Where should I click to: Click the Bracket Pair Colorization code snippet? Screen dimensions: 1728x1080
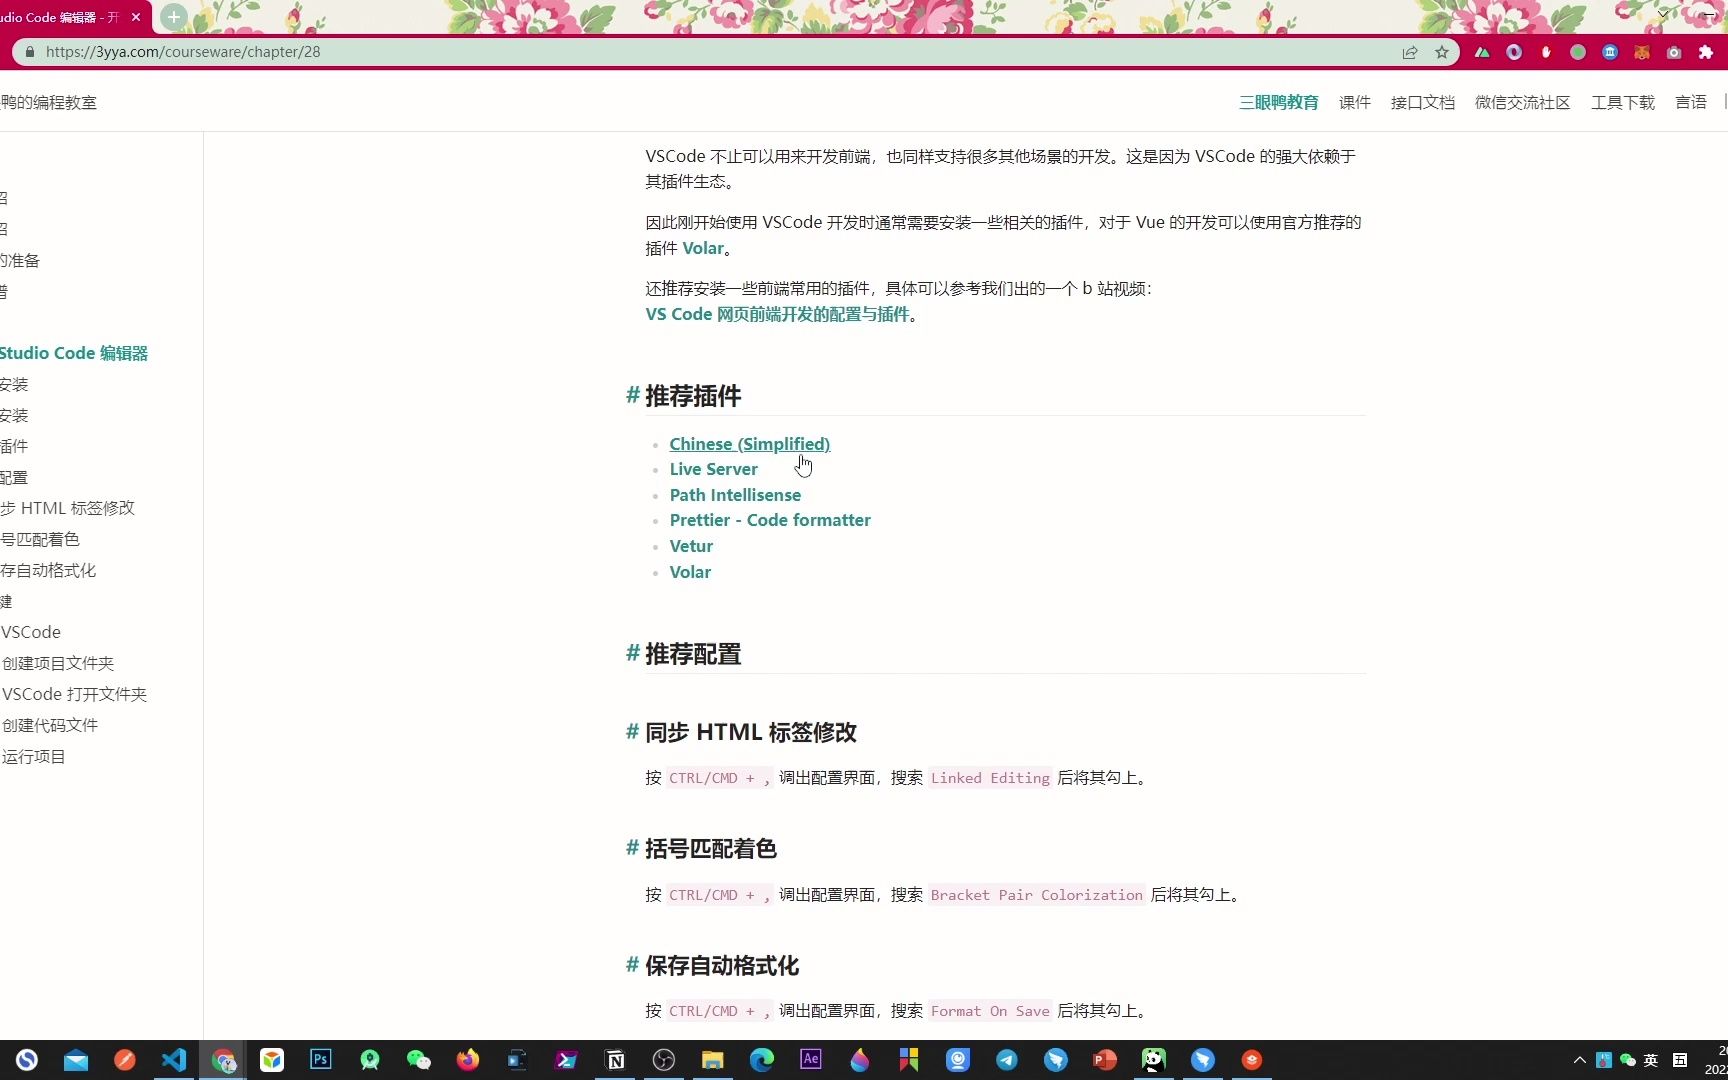1036,895
